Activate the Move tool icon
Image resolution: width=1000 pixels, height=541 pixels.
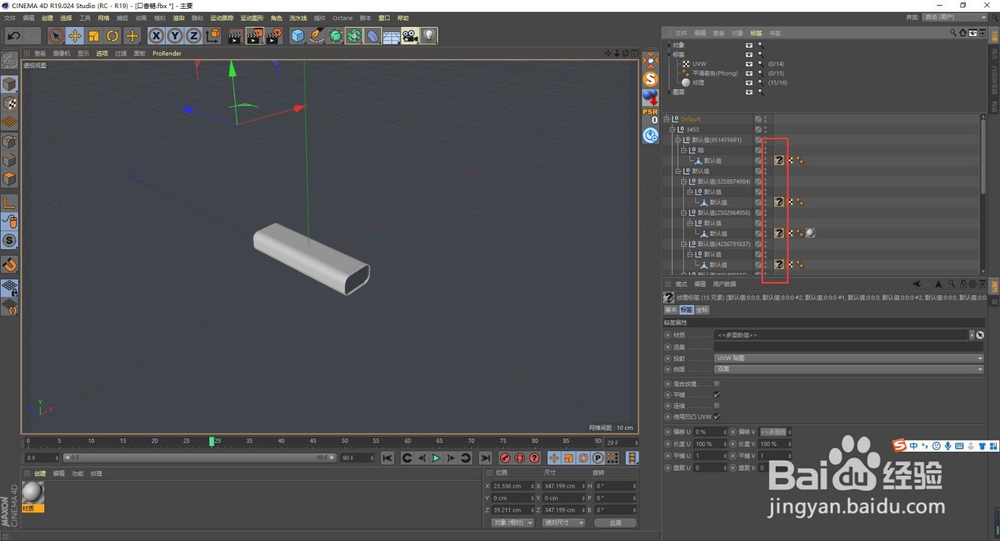[75, 36]
